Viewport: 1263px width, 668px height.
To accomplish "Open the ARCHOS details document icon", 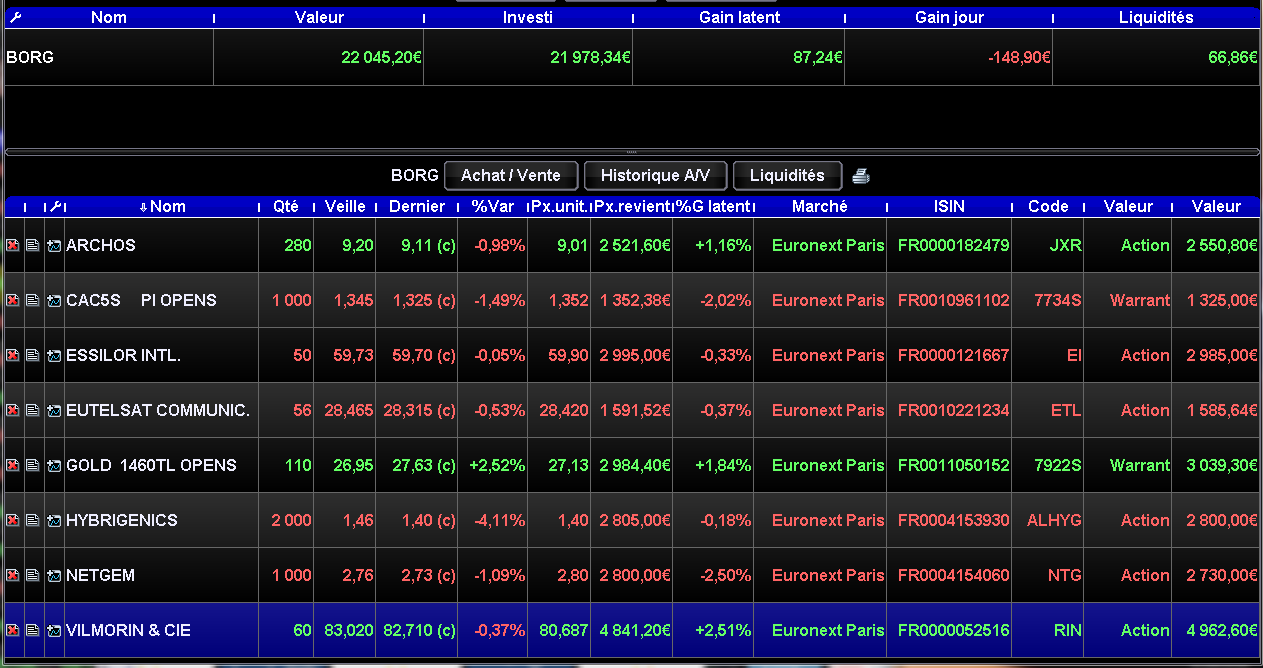I will click(x=33, y=245).
